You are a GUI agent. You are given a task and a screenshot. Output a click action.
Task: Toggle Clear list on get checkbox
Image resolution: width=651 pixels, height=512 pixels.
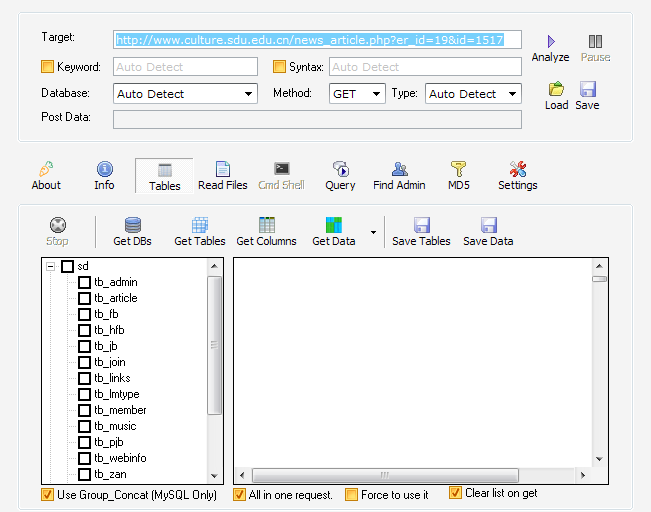(x=455, y=493)
